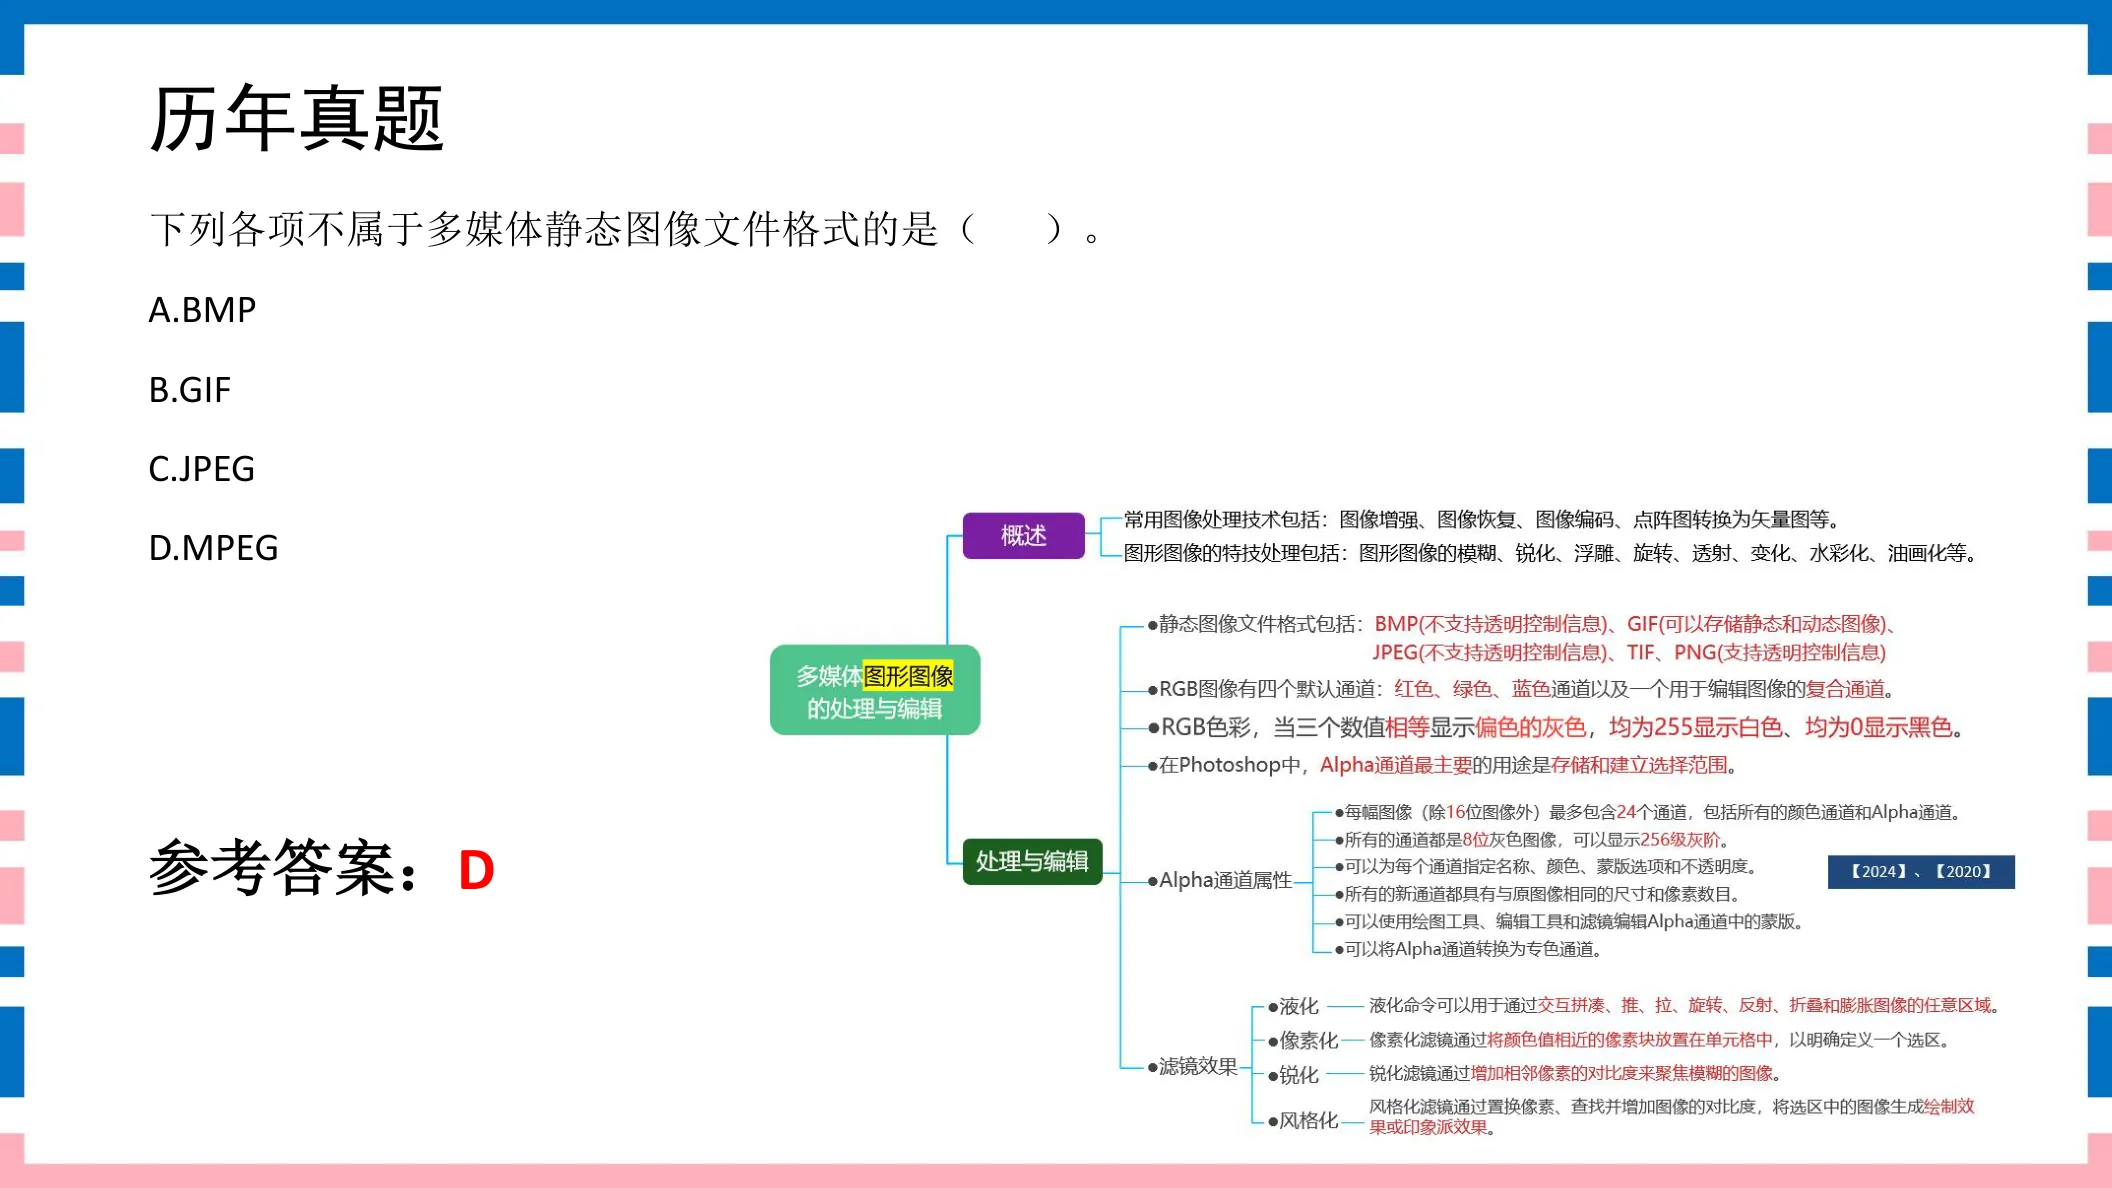2112x1188 pixels.
Task: Click the 每幅图像 最多包含24个通道 line
Action: (1648, 812)
